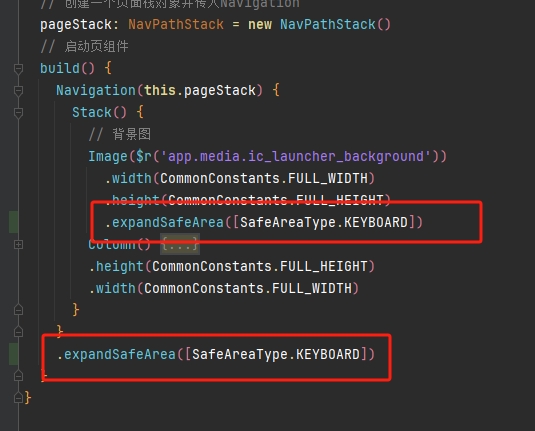Place cursor on the pageStack variable declaration
Viewport: 535px width, 431px height.
[76, 25]
